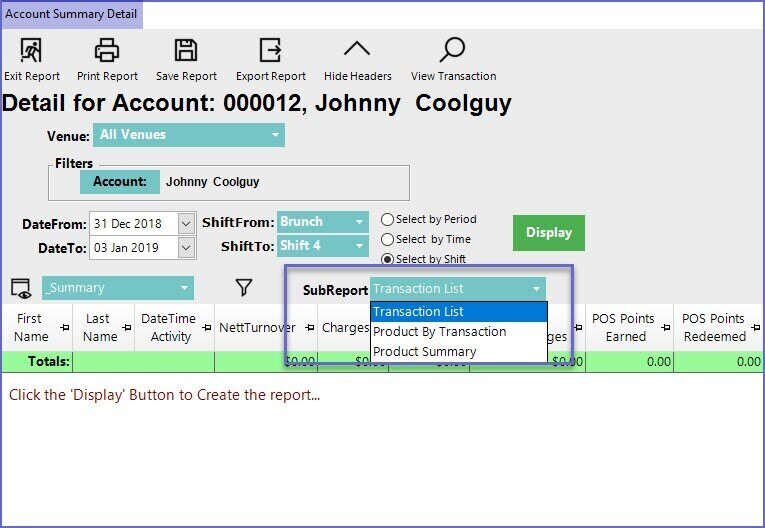
Task: Switch to the Account Summary Detail tab
Action: click(71, 14)
